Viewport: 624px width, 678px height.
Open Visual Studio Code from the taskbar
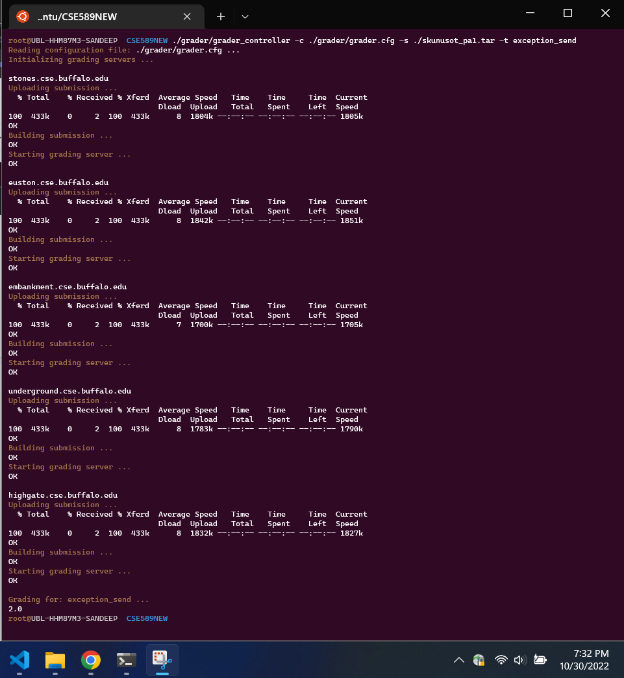coord(19,660)
